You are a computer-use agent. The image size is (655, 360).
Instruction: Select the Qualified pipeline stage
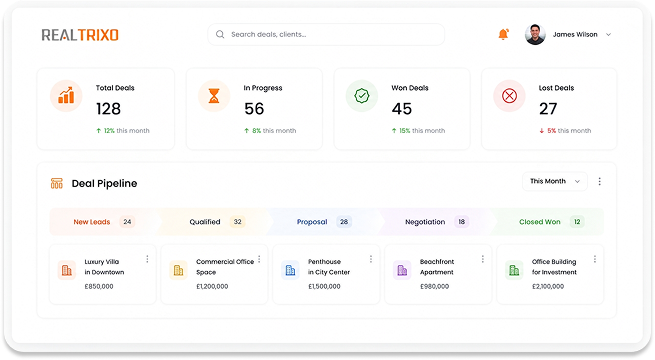(215, 222)
